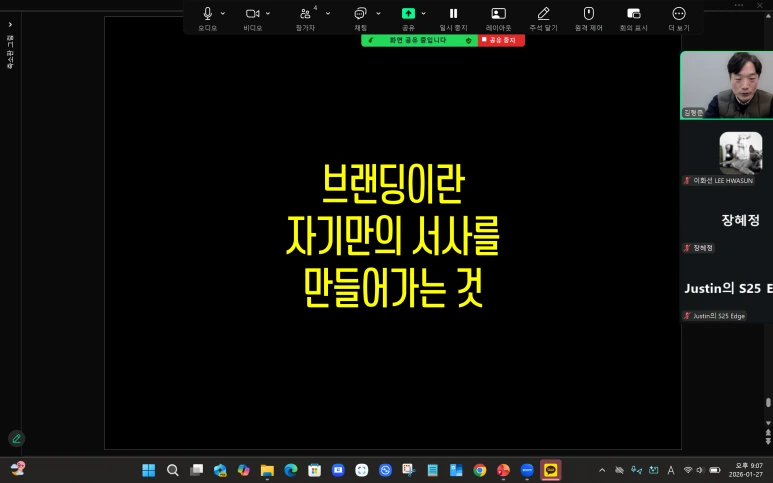The image size is (773, 483).
Task: Click the show meeting (회의 표시) icon
Action: pos(633,13)
